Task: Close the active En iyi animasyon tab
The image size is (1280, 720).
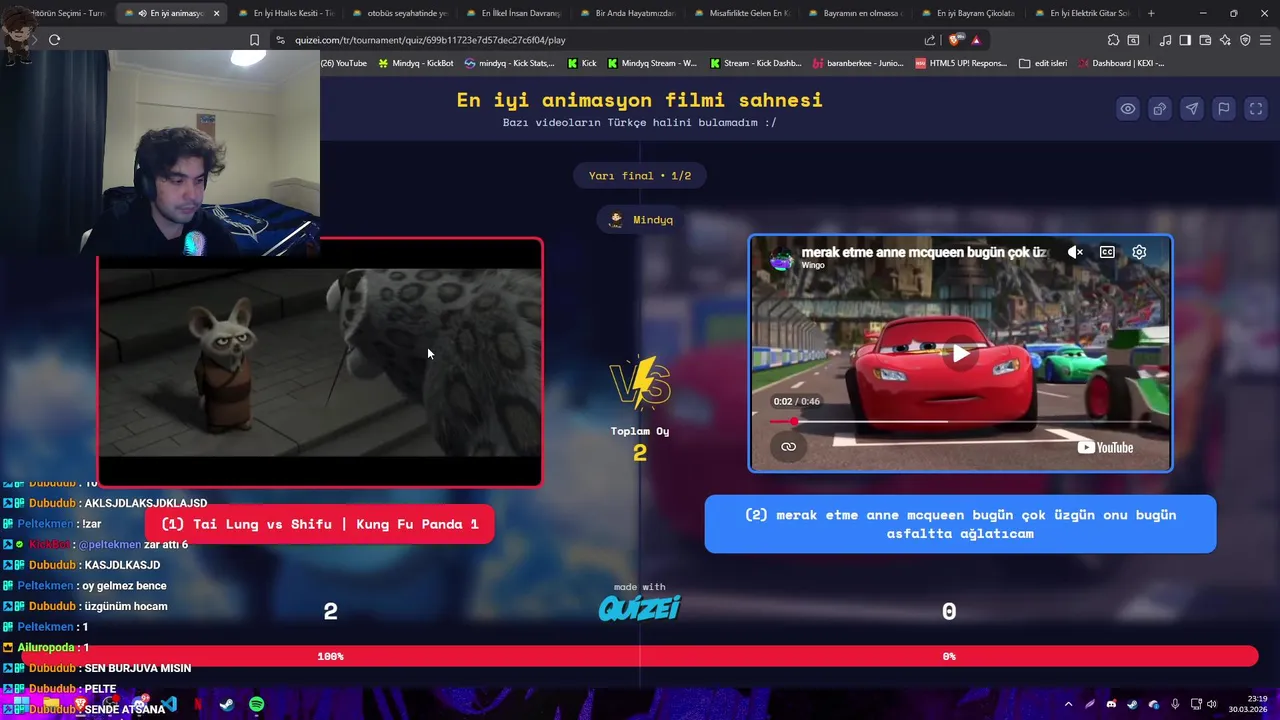Action: point(216,13)
